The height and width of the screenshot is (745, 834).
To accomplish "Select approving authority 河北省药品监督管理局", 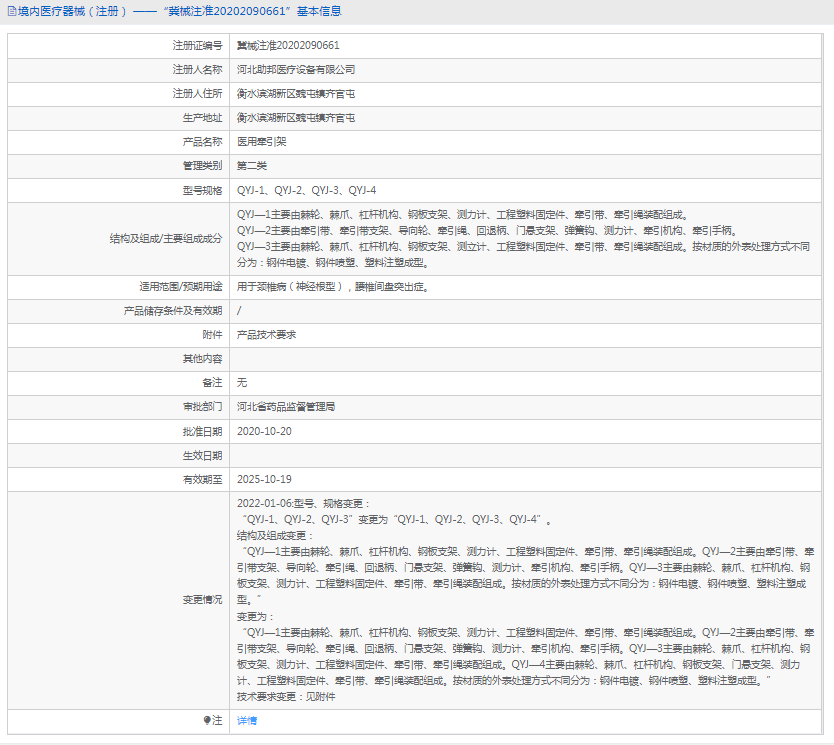I will pos(286,407).
